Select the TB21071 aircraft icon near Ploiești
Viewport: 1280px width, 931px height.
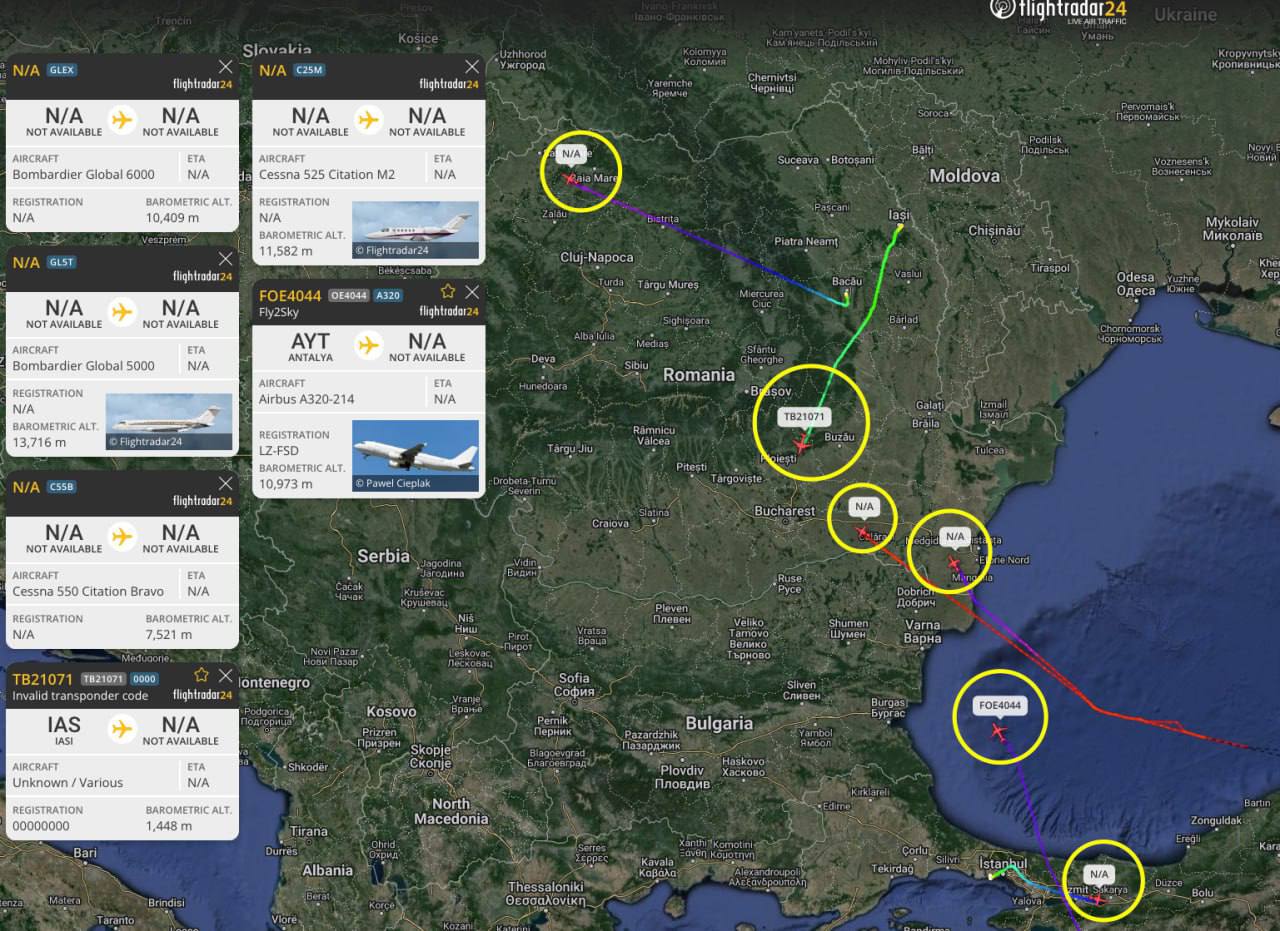coord(801,445)
